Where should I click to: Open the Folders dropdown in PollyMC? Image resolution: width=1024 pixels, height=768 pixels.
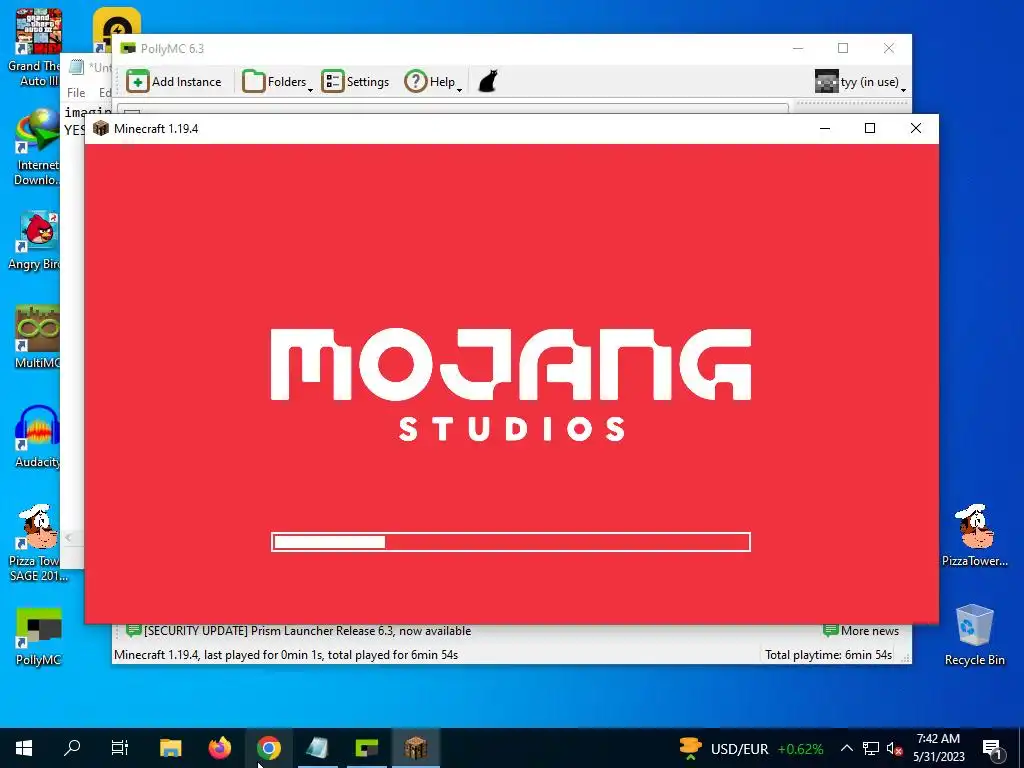tap(278, 82)
